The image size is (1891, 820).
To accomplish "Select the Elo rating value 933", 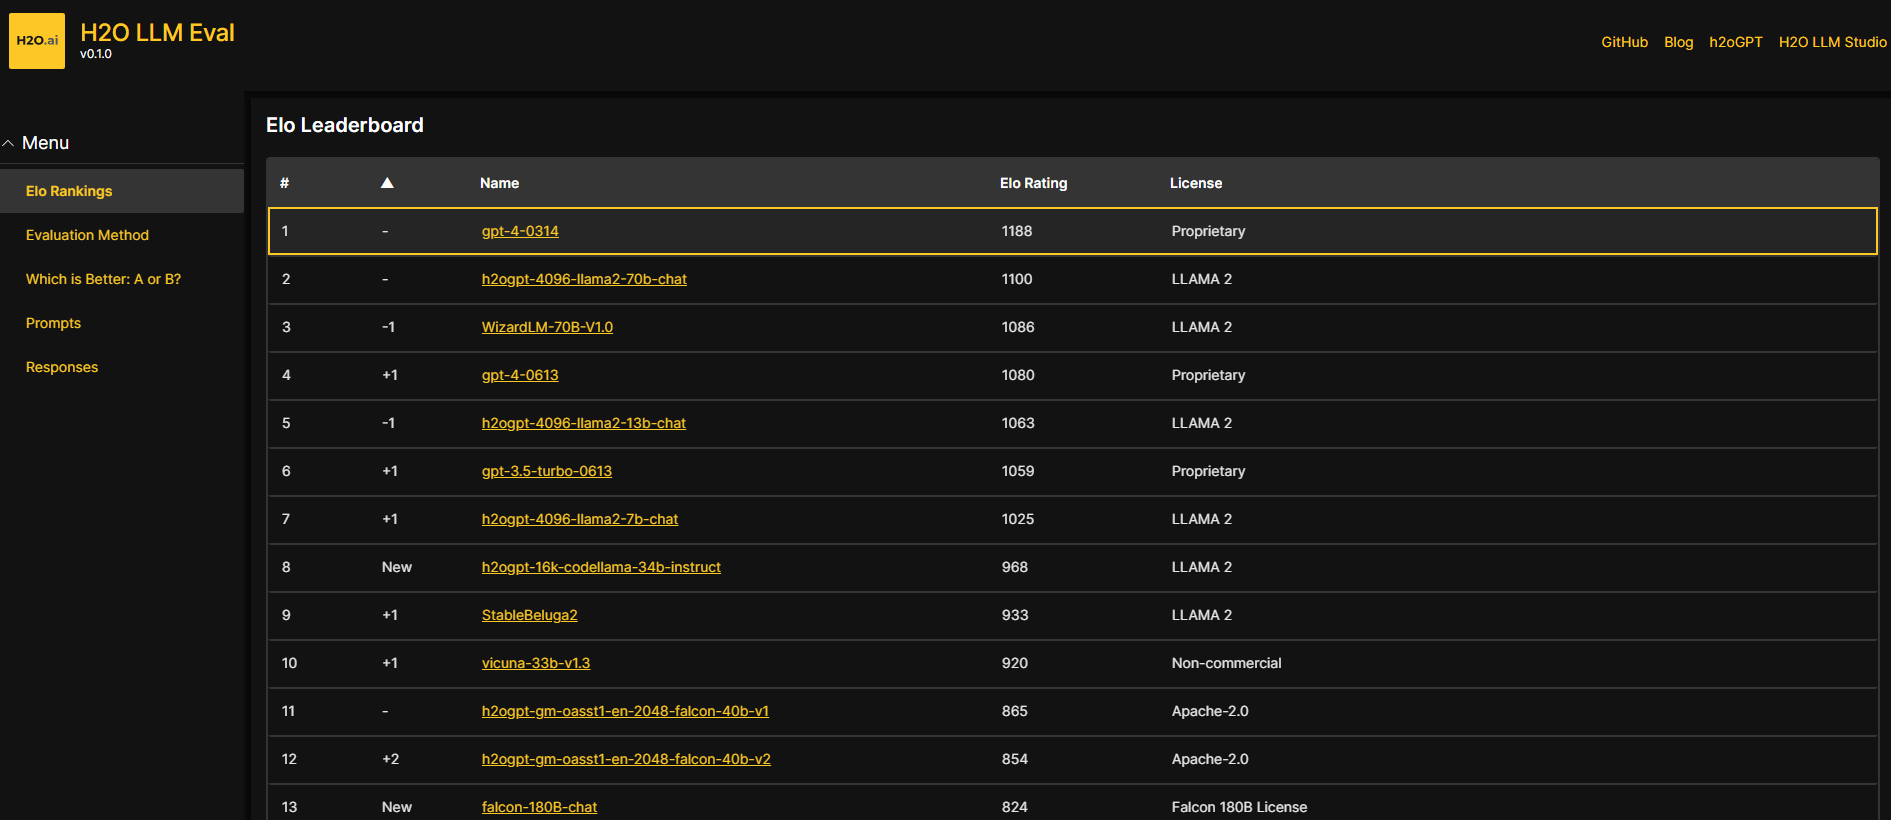I will pos(1015,615).
